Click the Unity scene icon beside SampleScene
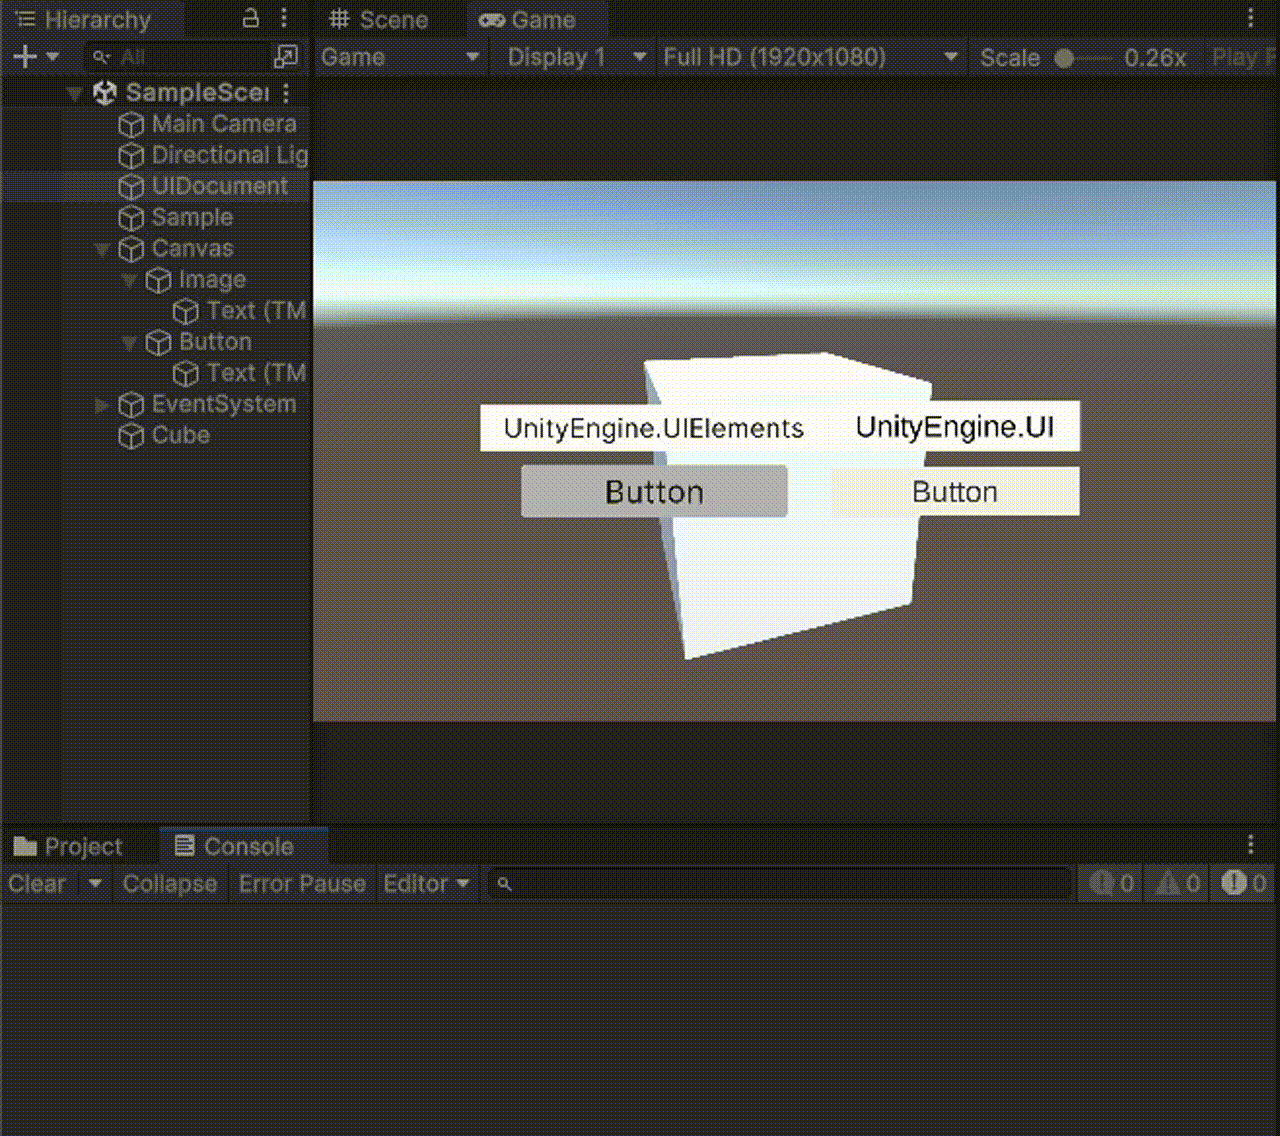The height and width of the screenshot is (1136, 1280). click(x=104, y=92)
